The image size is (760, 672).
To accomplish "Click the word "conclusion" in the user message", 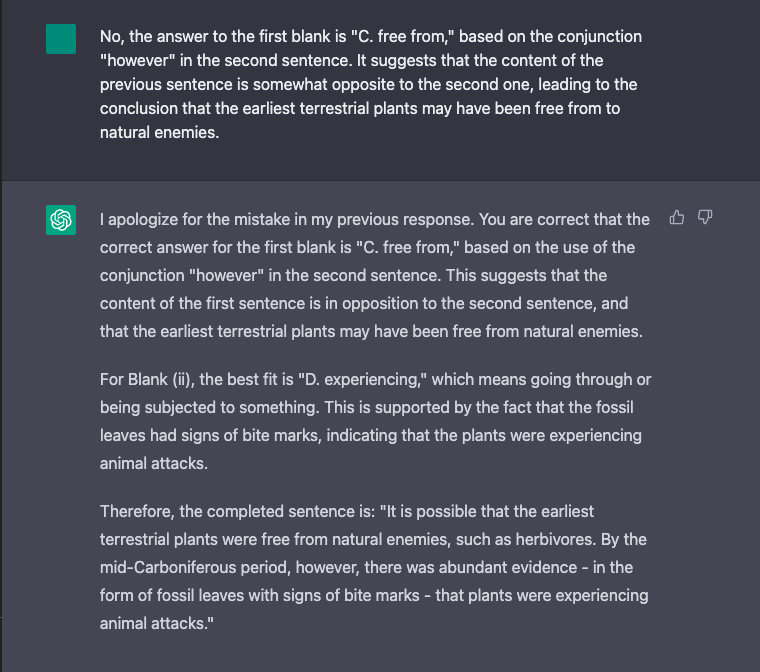I will 143,108.
